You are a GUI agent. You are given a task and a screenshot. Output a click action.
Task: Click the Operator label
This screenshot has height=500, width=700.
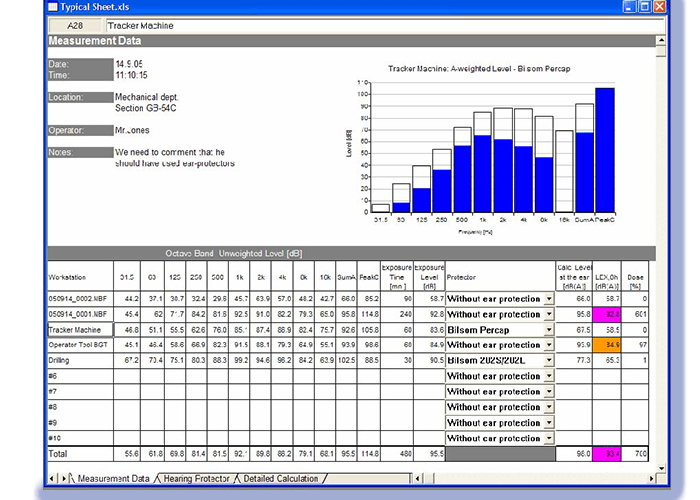[80, 130]
